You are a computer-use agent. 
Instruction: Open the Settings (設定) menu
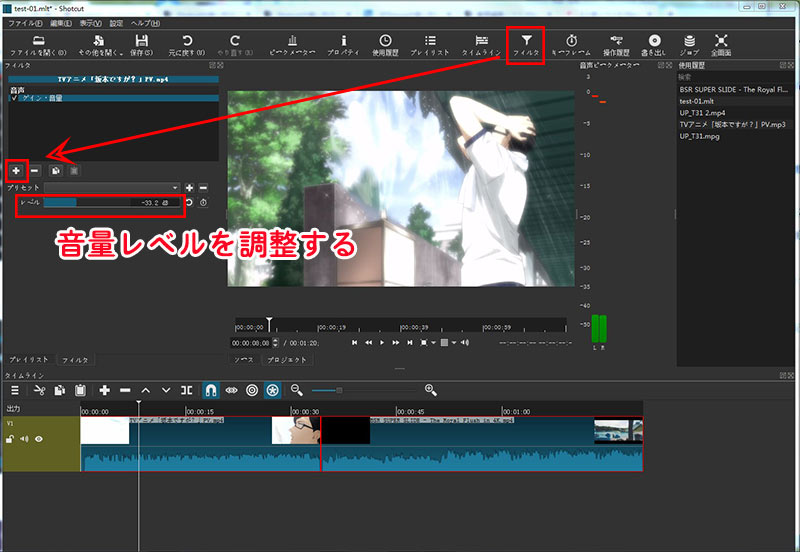click(116, 23)
